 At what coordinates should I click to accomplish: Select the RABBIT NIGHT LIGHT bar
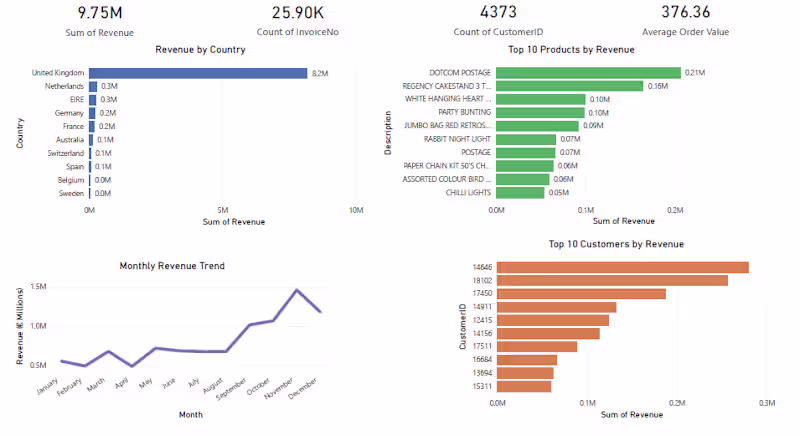[x=526, y=139]
